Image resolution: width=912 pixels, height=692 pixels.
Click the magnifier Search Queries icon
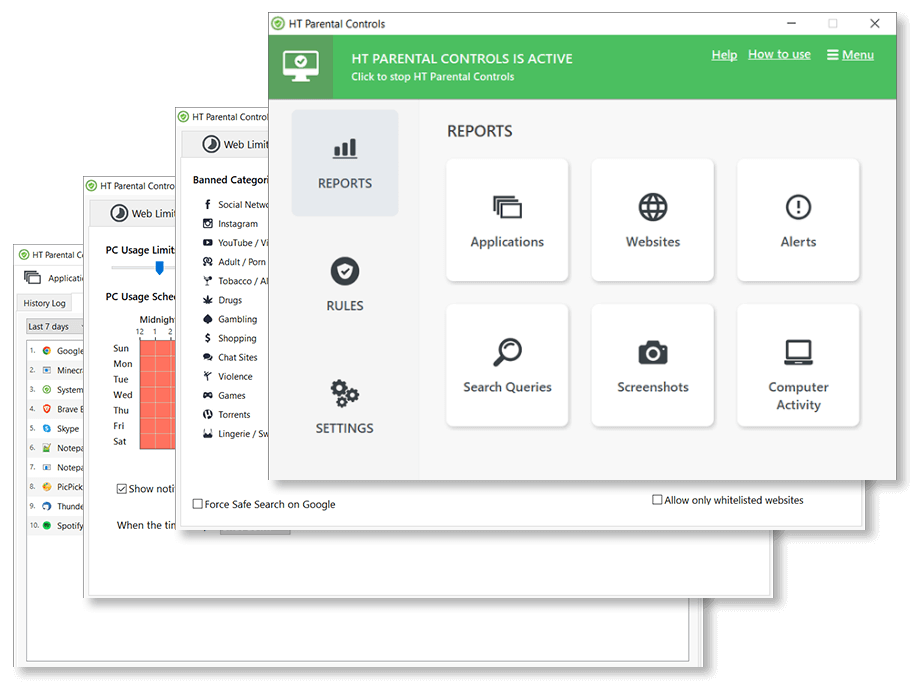(x=507, y=352)
